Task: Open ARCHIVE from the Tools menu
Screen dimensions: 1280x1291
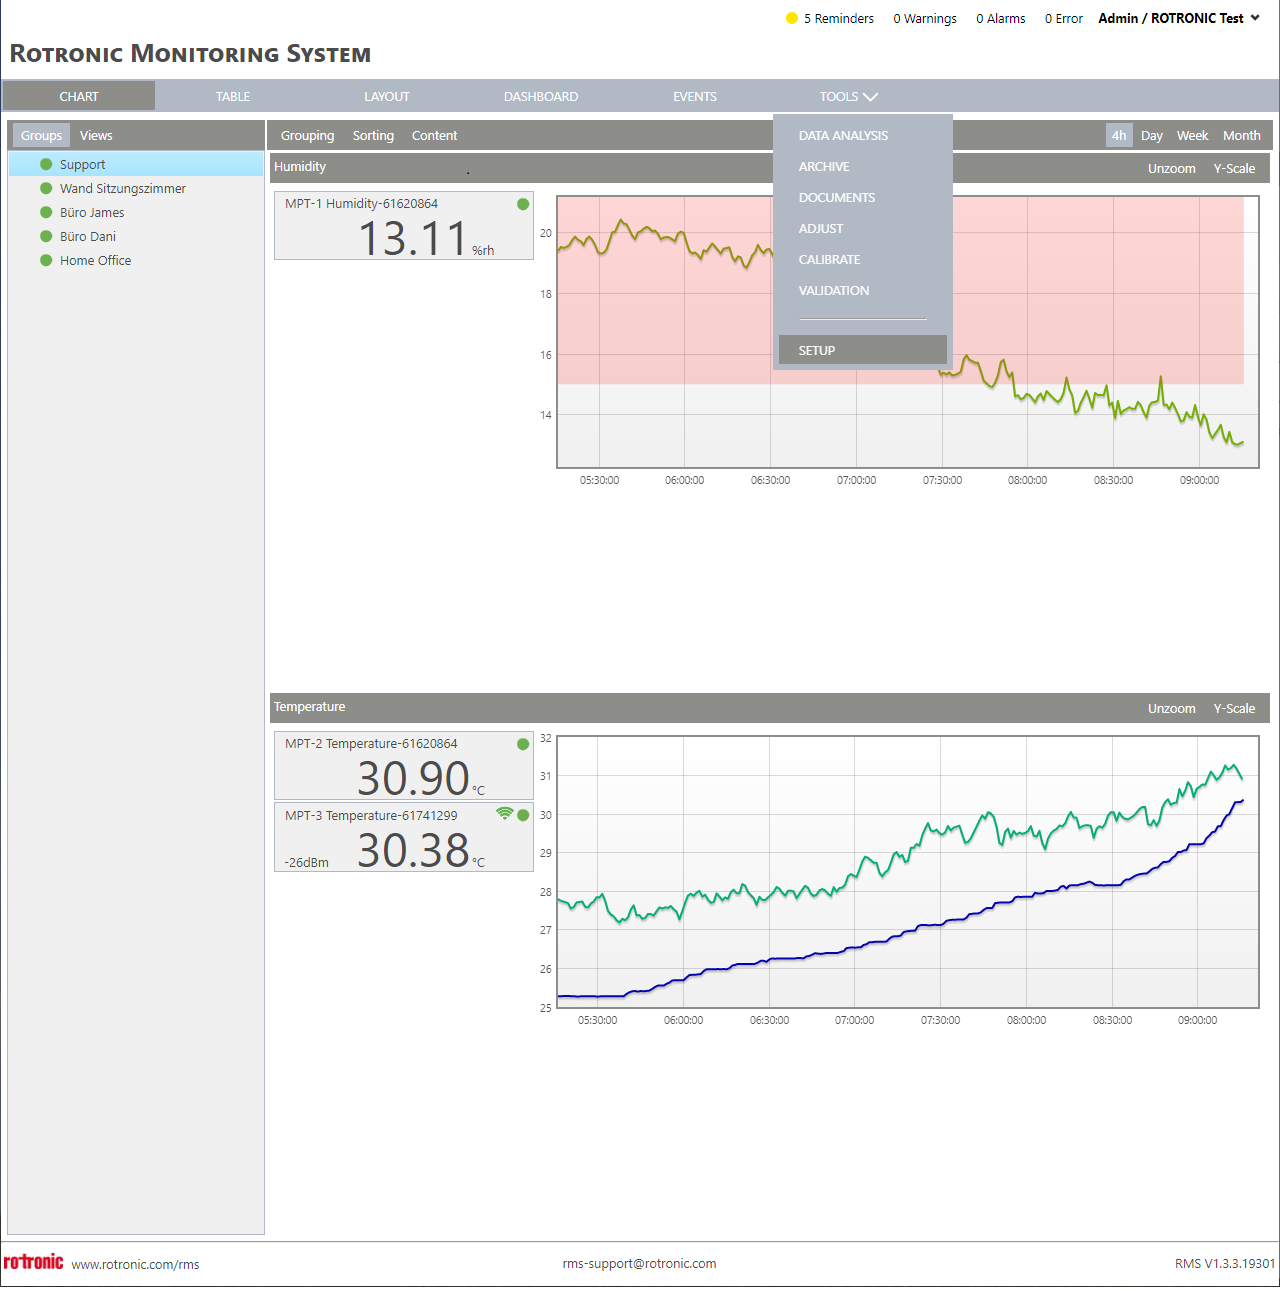Action: pos(862,167)
